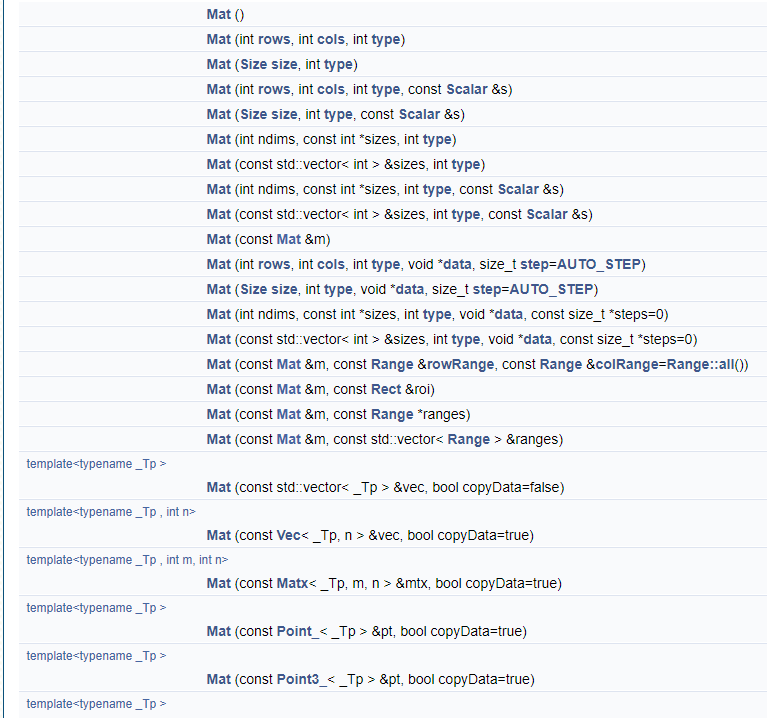Screen dimensions: 767x718
Task: Click the Range::all default value link
Action: pyautogui.click(x=700, y=364)
